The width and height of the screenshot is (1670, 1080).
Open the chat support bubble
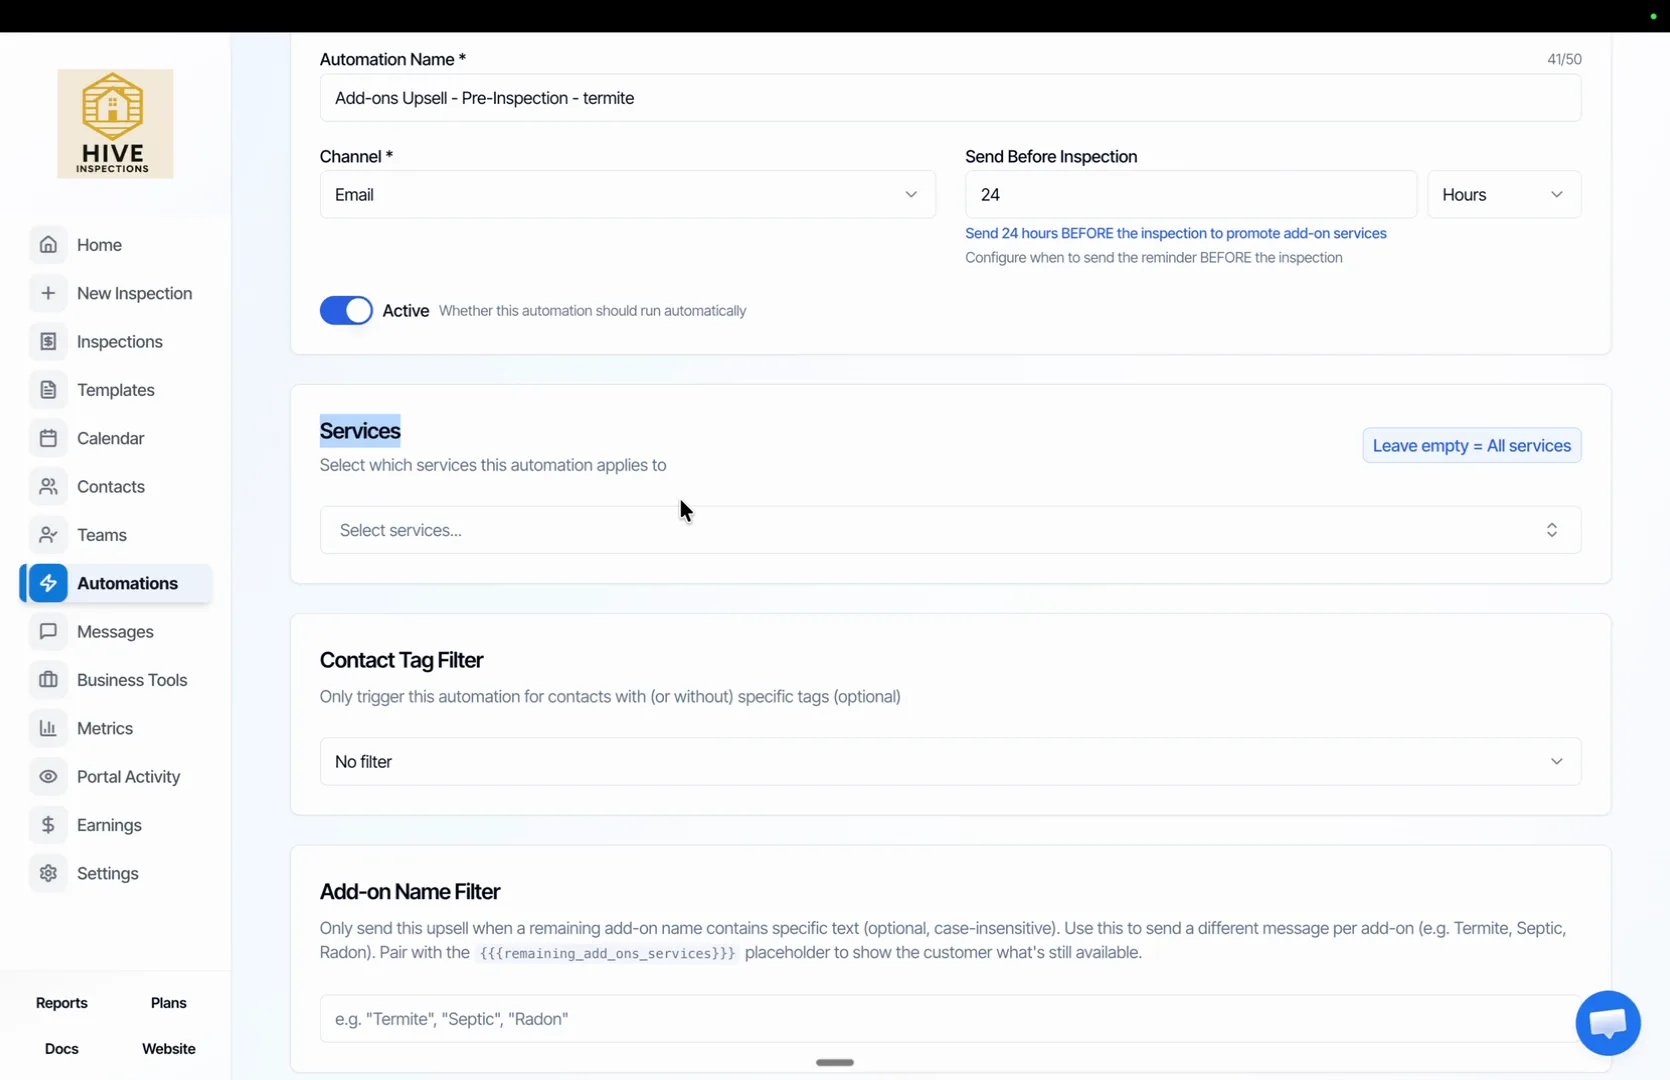coord(1608,1023)
